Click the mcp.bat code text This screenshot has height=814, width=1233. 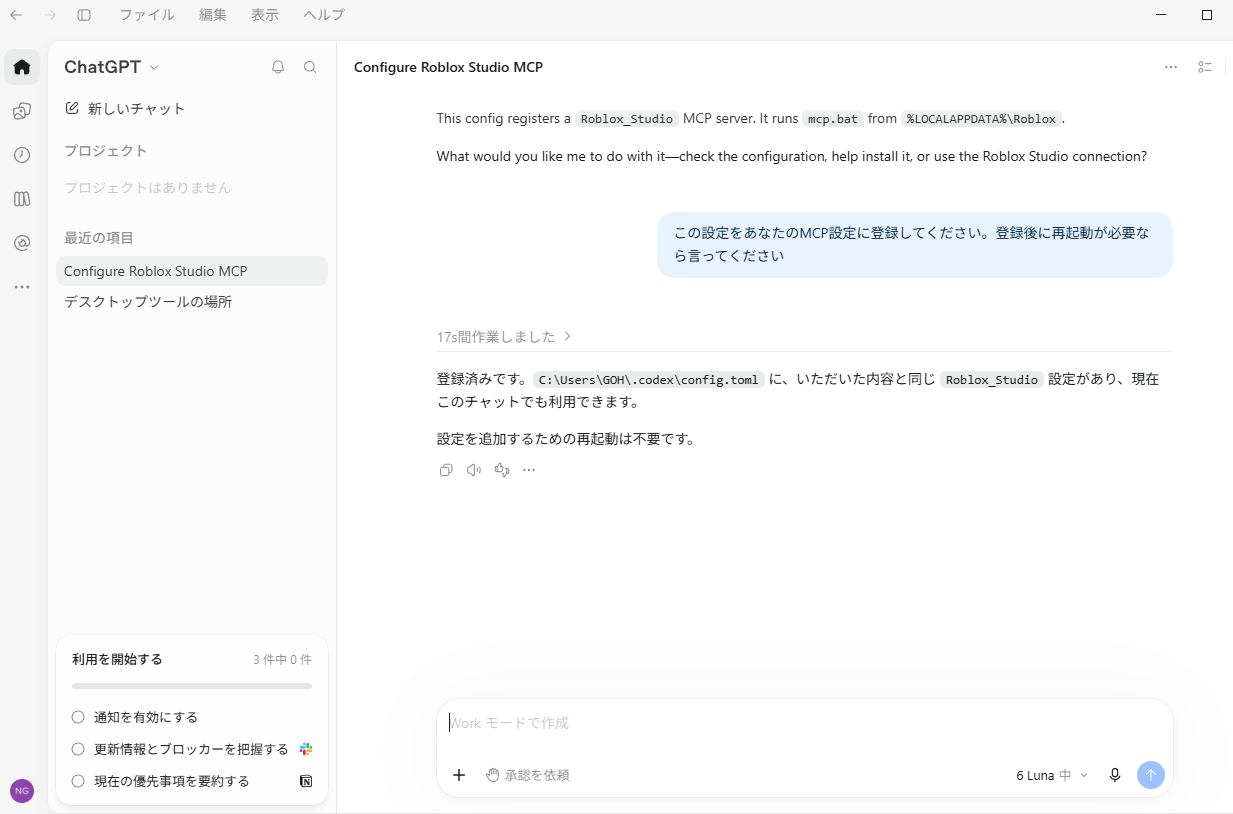[x=833, y=119]
